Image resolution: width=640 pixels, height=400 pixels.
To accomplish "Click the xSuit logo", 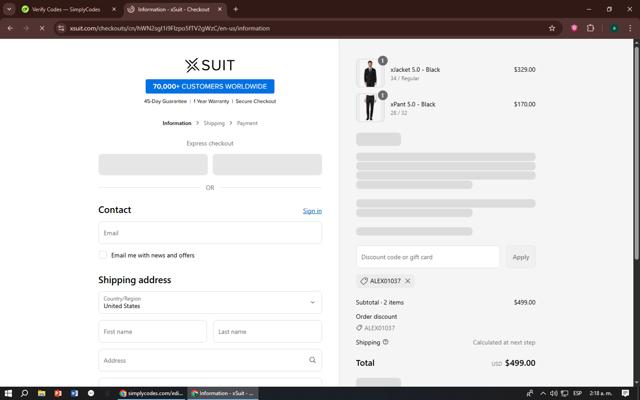I will [210, 65].
